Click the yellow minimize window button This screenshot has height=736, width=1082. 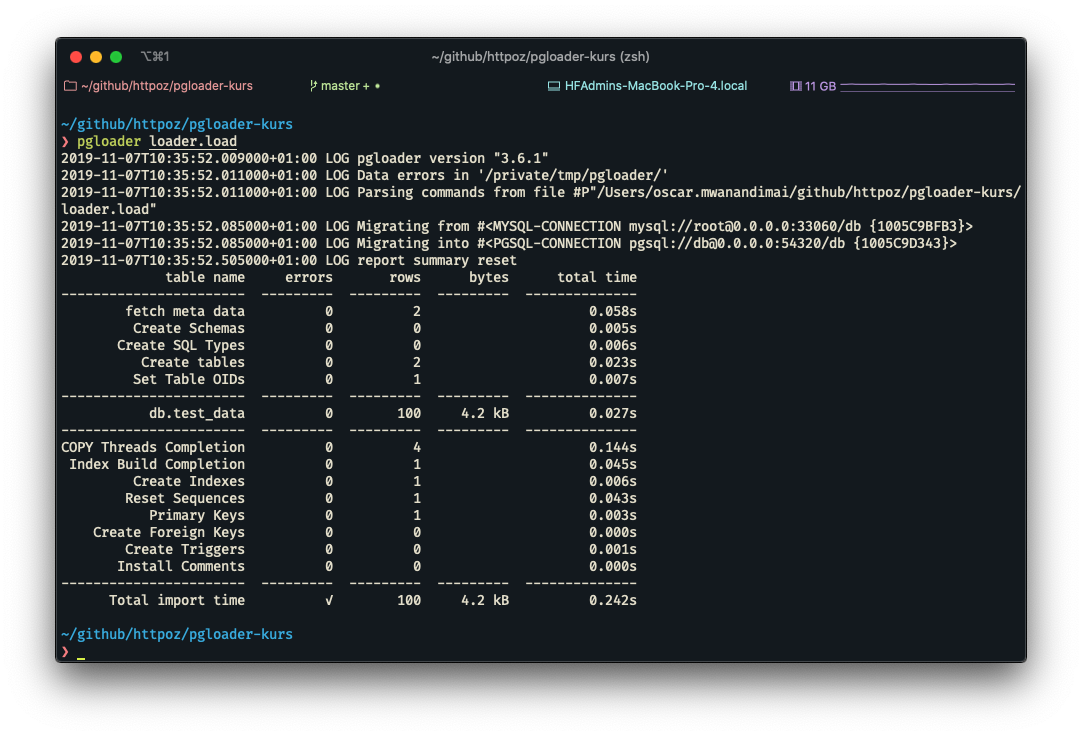[x=96, y=57]
